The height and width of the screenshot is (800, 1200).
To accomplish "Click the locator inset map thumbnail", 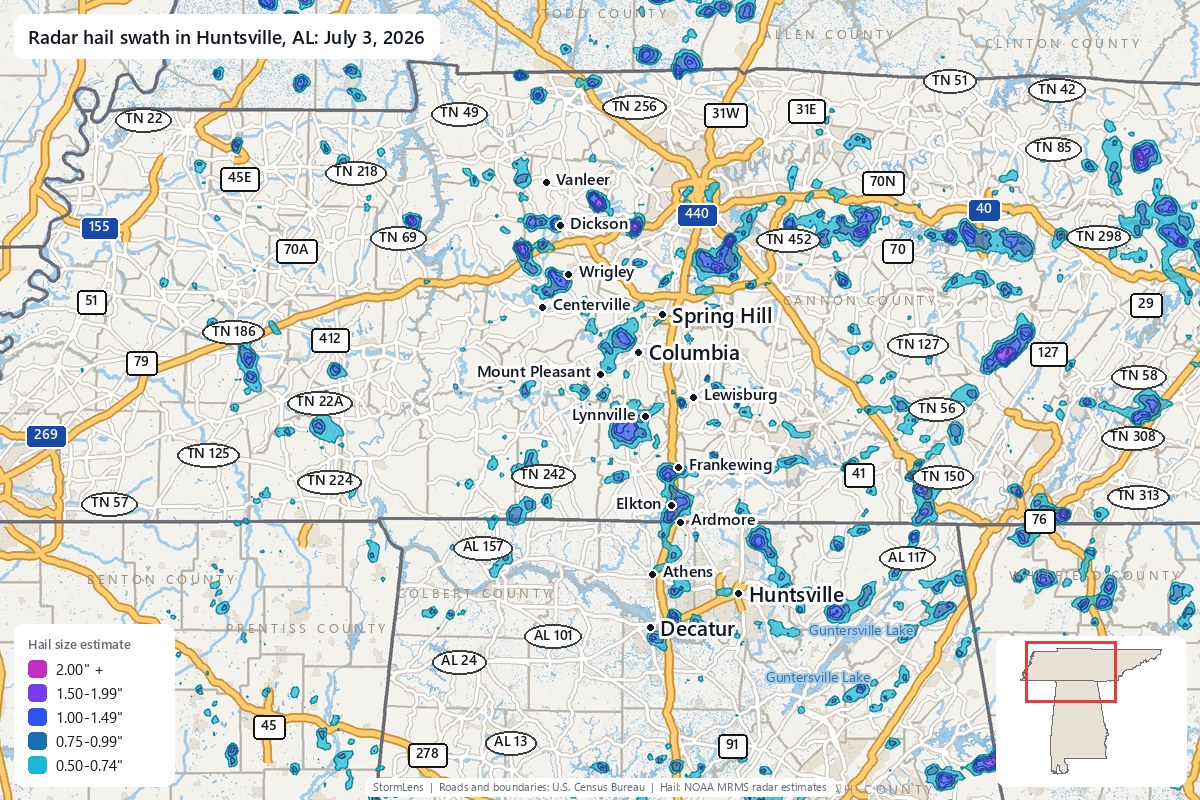I will point(1092,711).
